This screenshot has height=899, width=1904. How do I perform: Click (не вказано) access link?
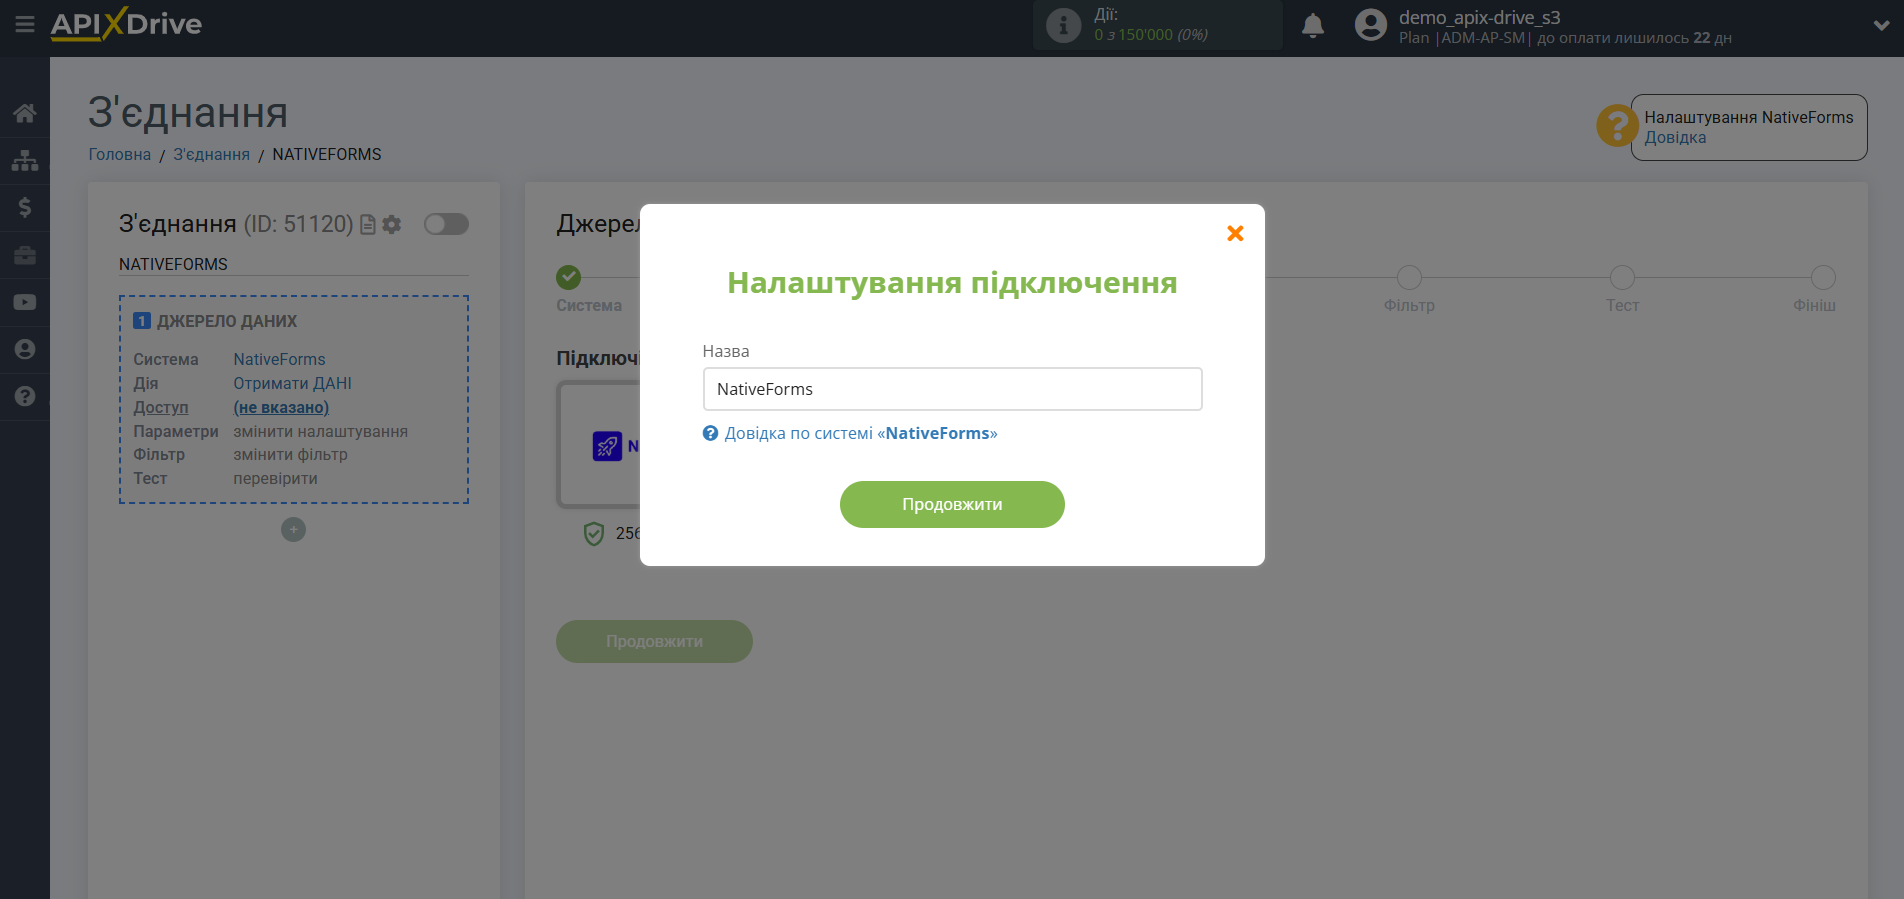coord(281,407)
